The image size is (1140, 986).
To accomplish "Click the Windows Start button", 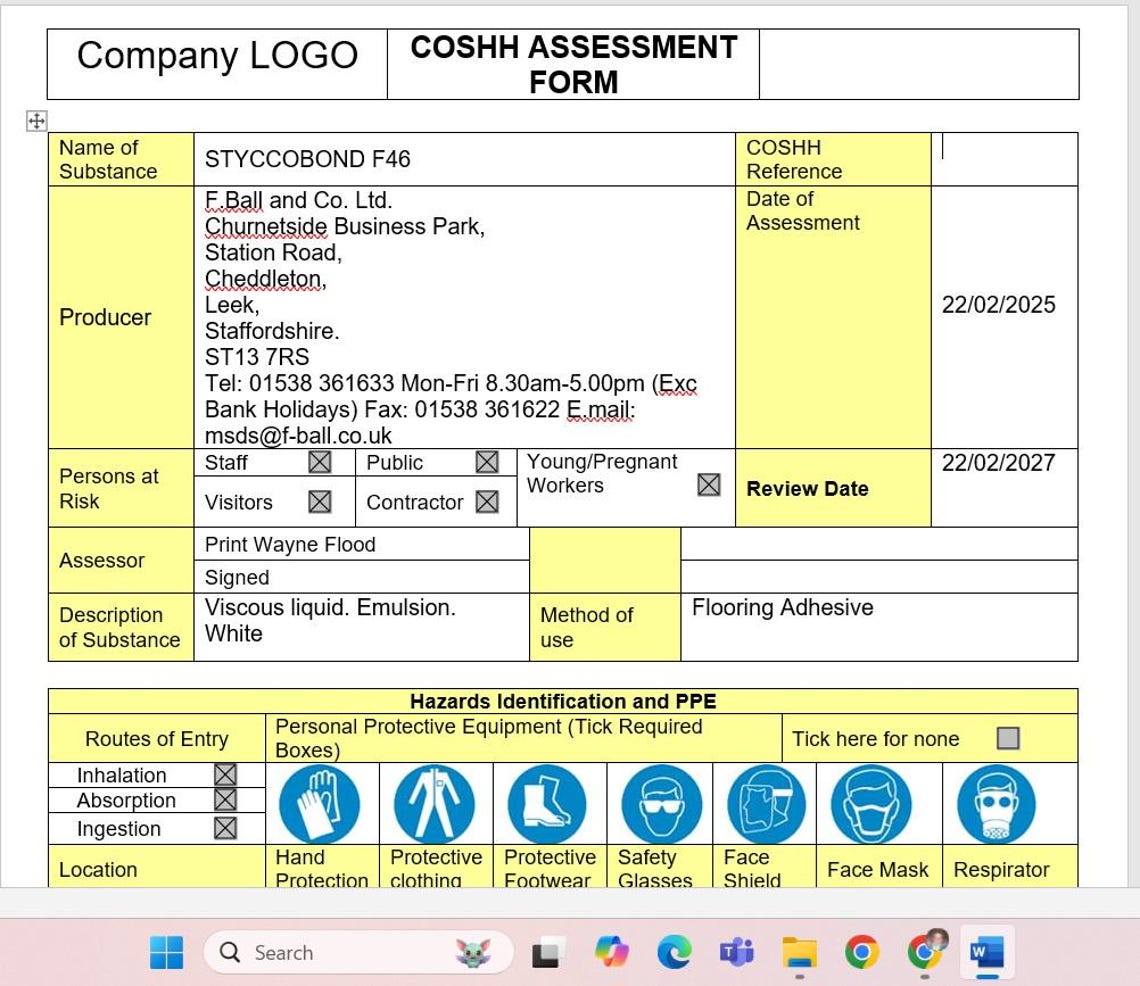I will click(x=166, y=952).
